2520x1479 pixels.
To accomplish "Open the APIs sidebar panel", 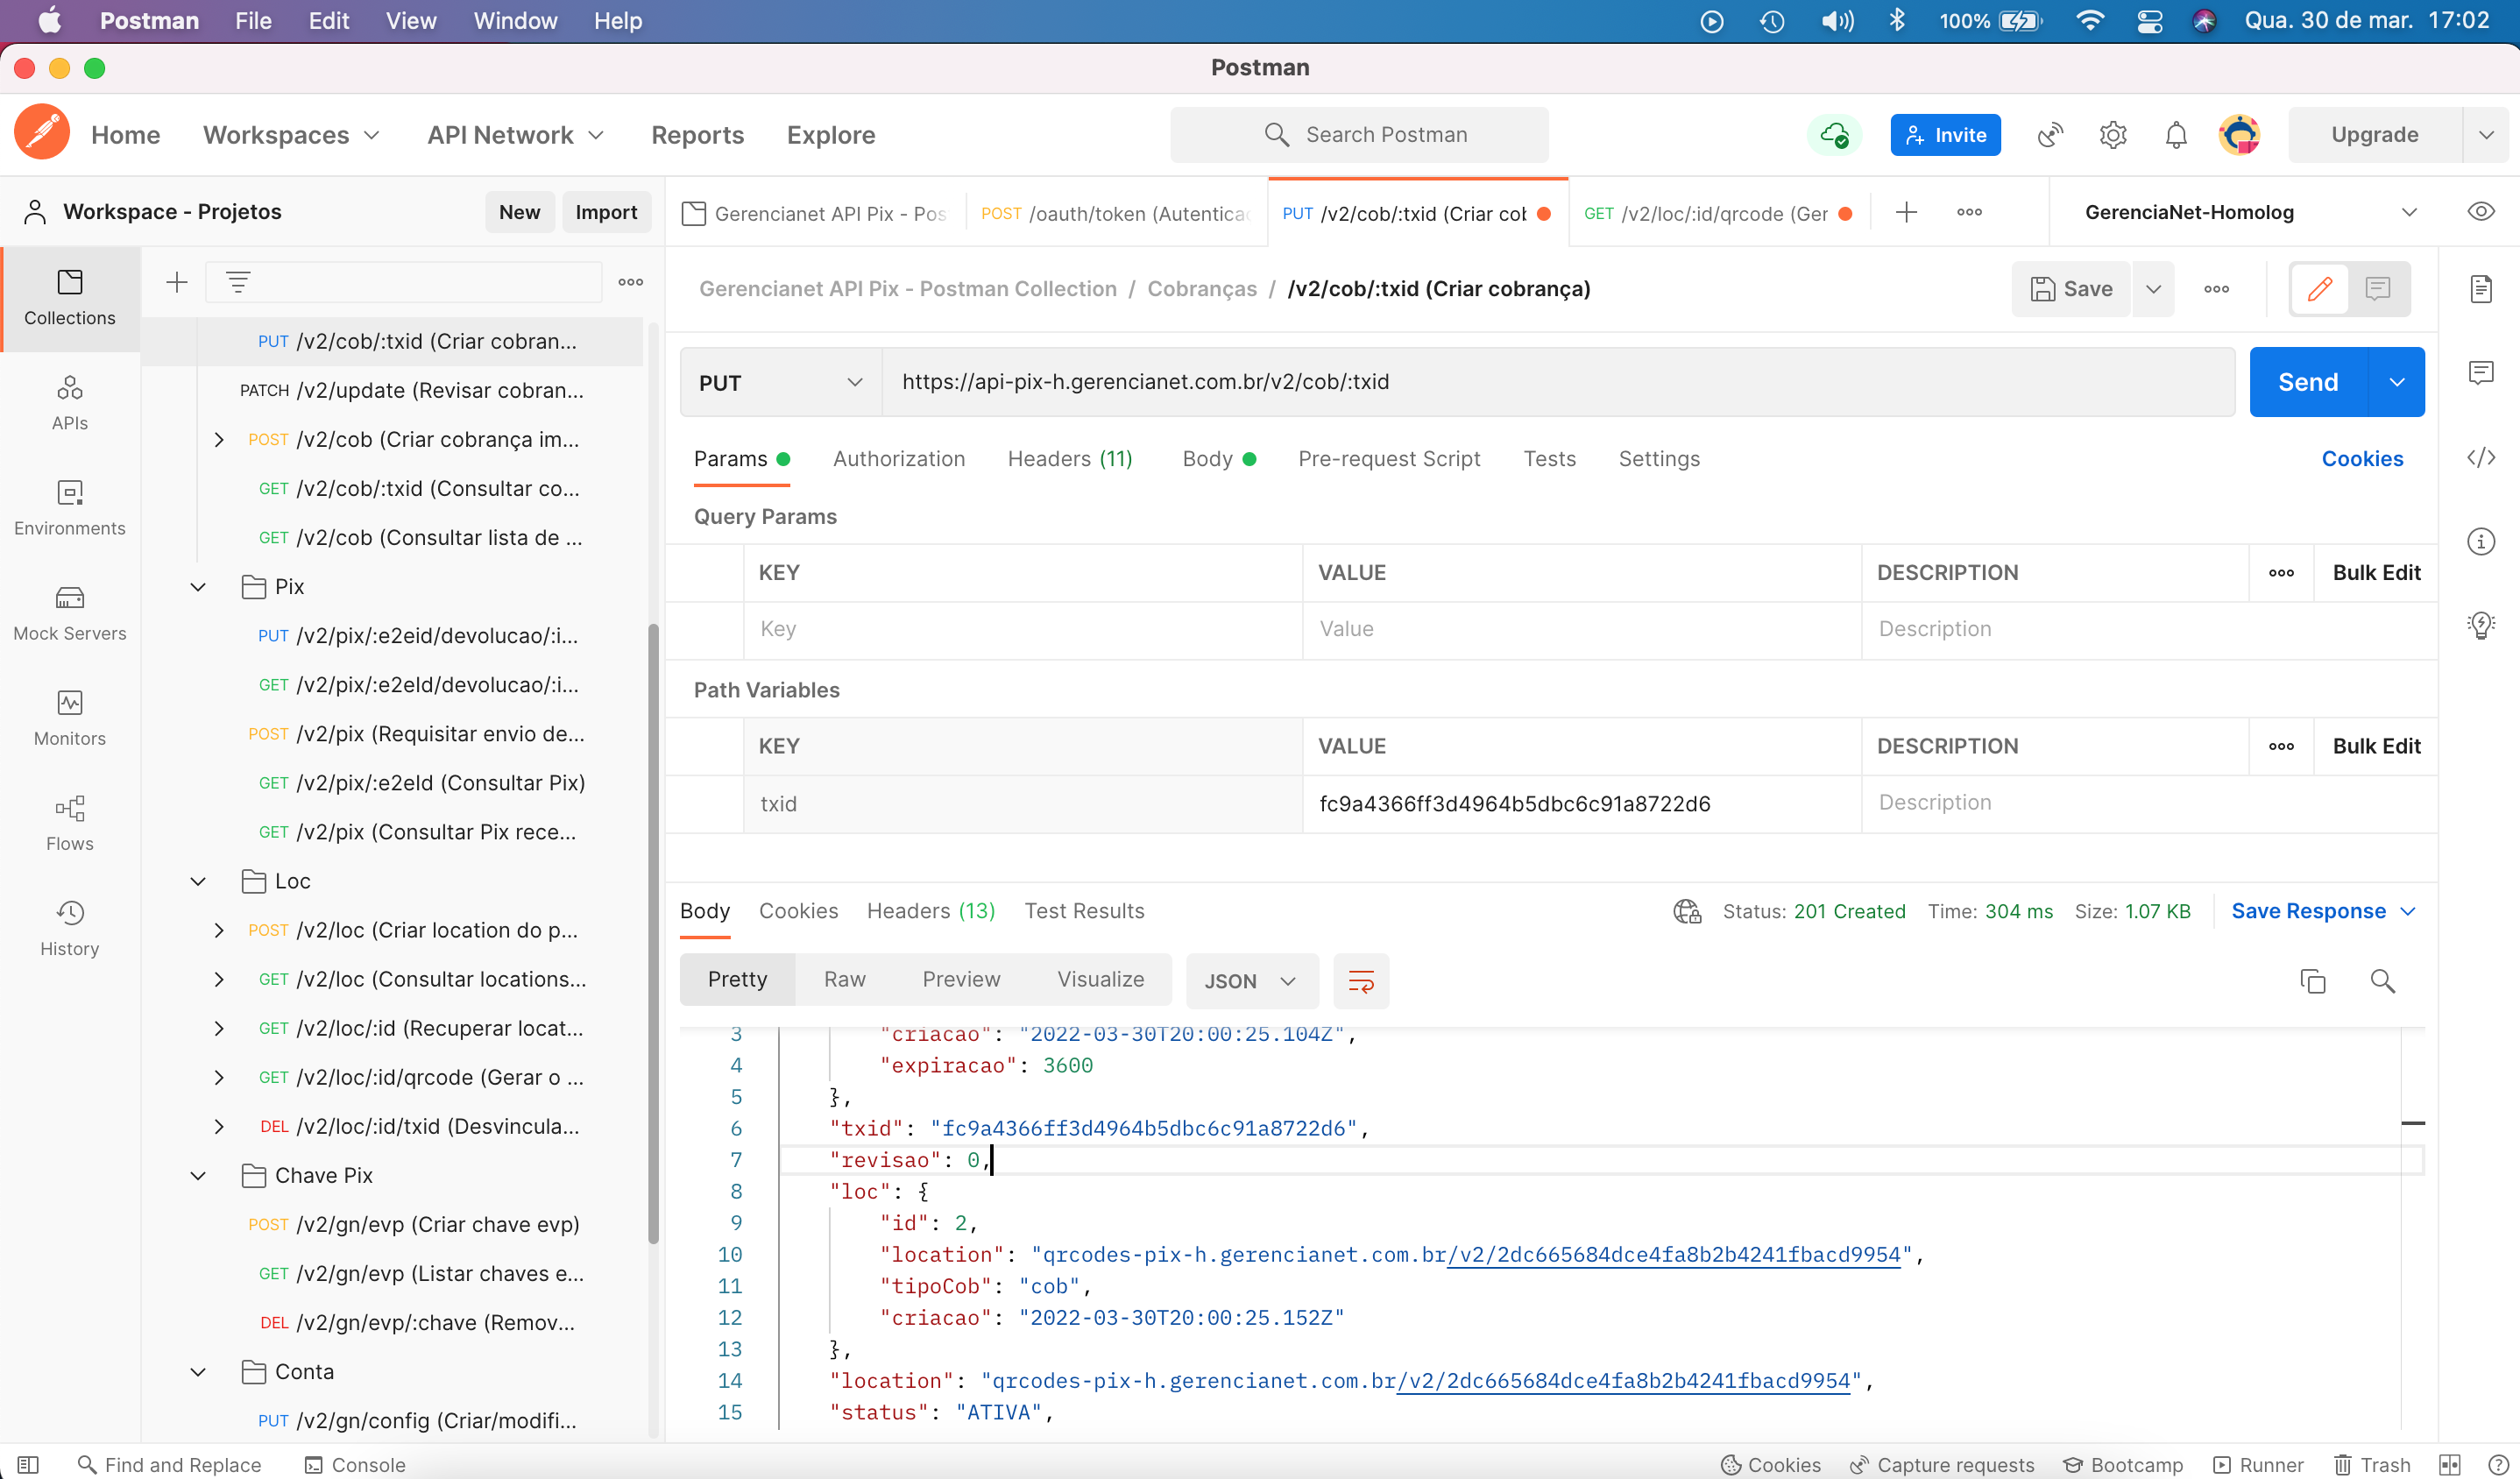I will click(69, 402).
